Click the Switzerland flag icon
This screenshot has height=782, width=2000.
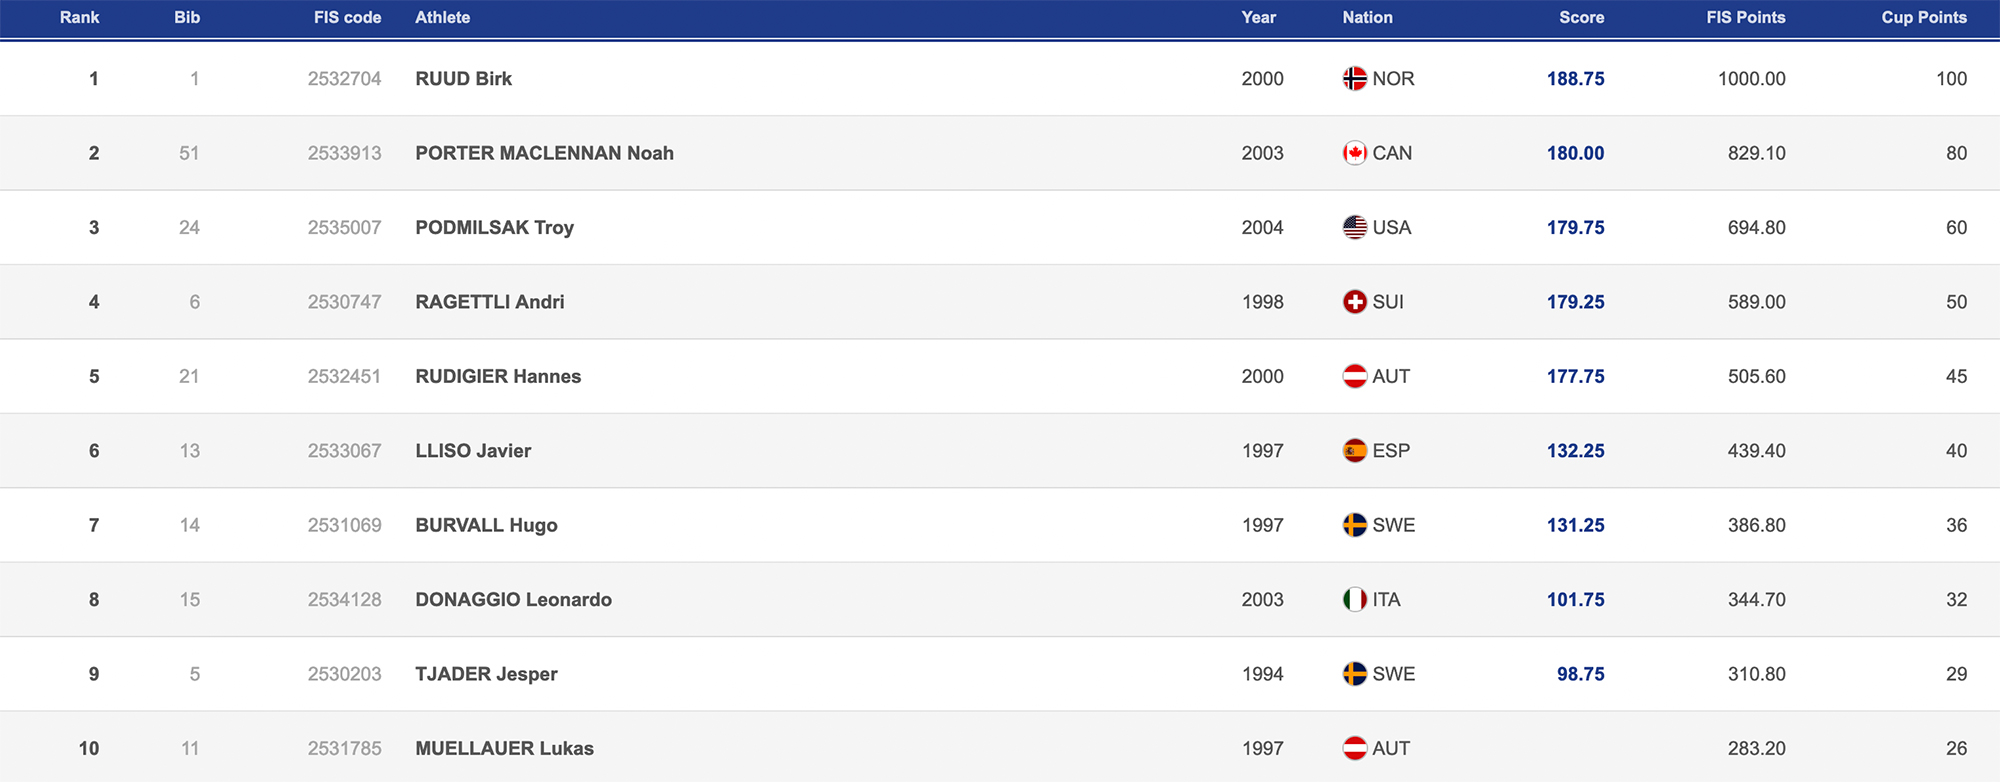(x=1354, y=302)
